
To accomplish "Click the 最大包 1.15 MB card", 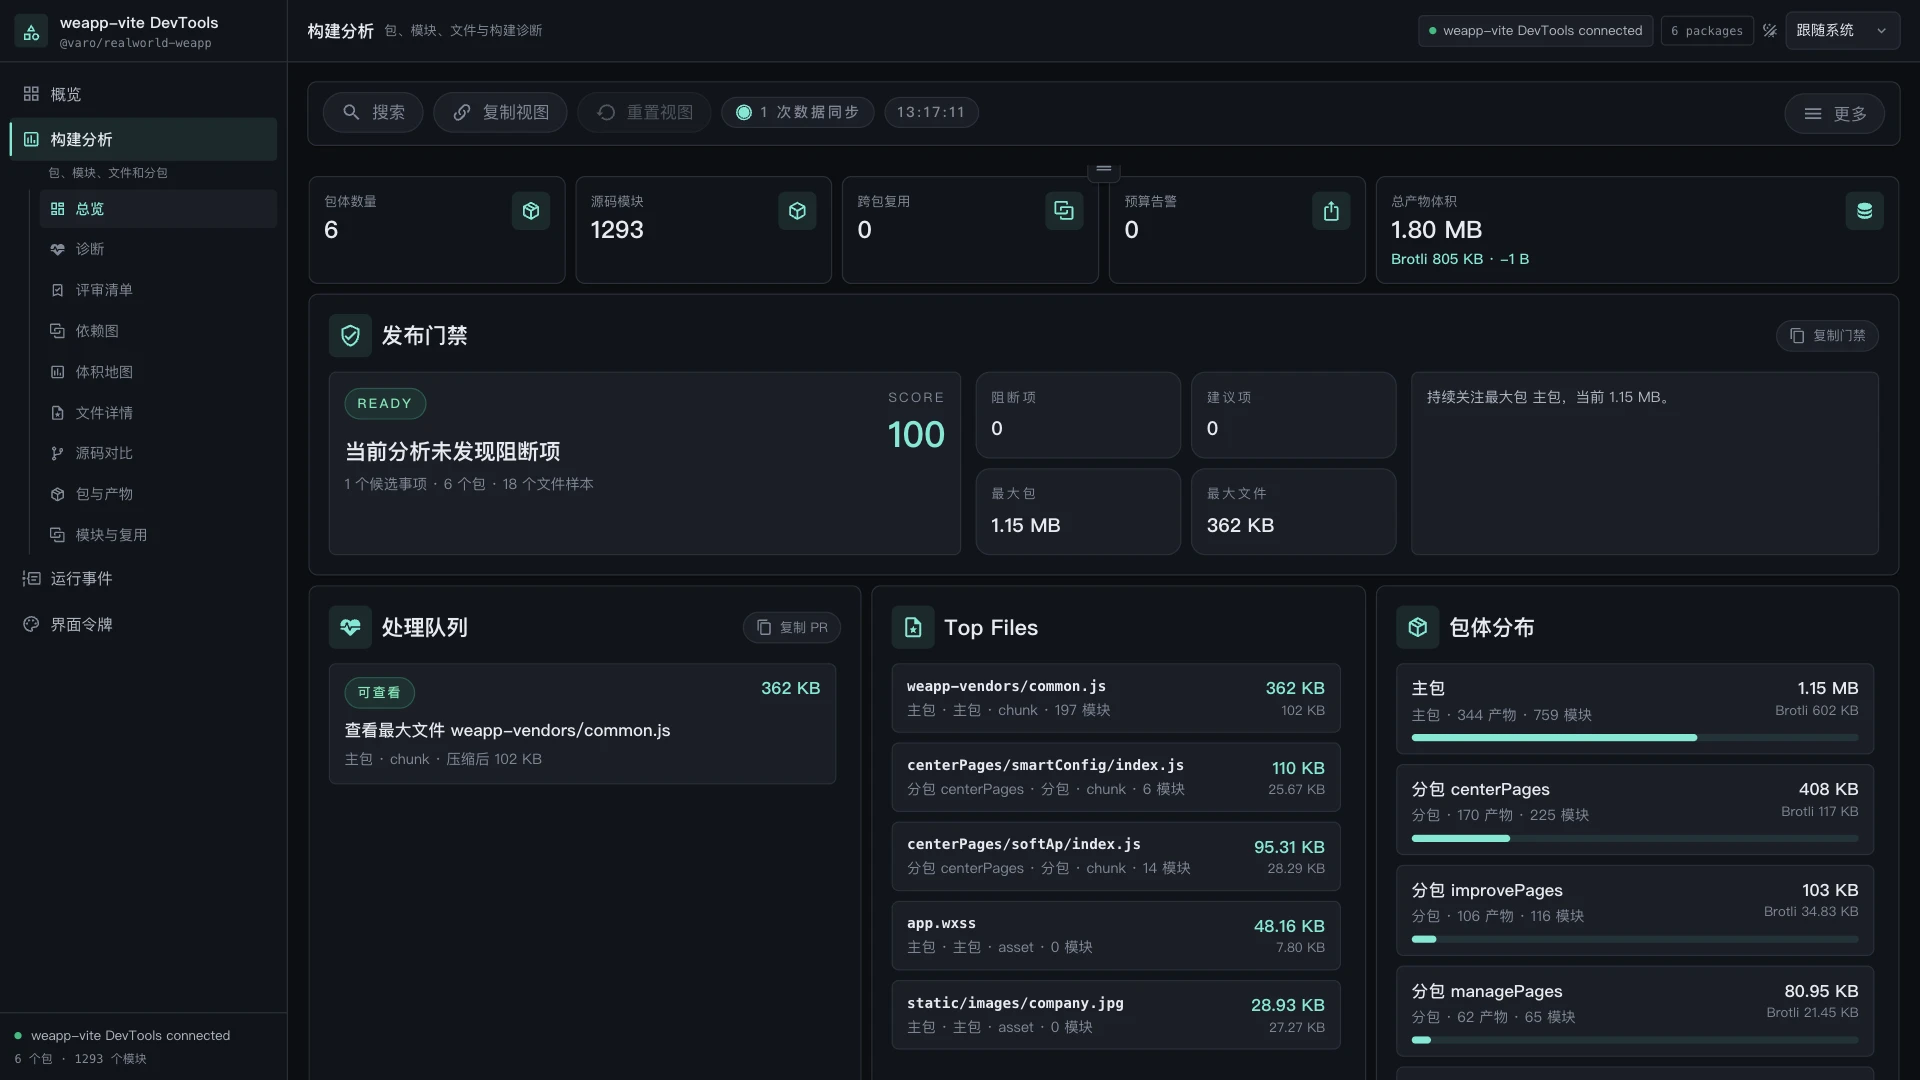I will 1078,511.
